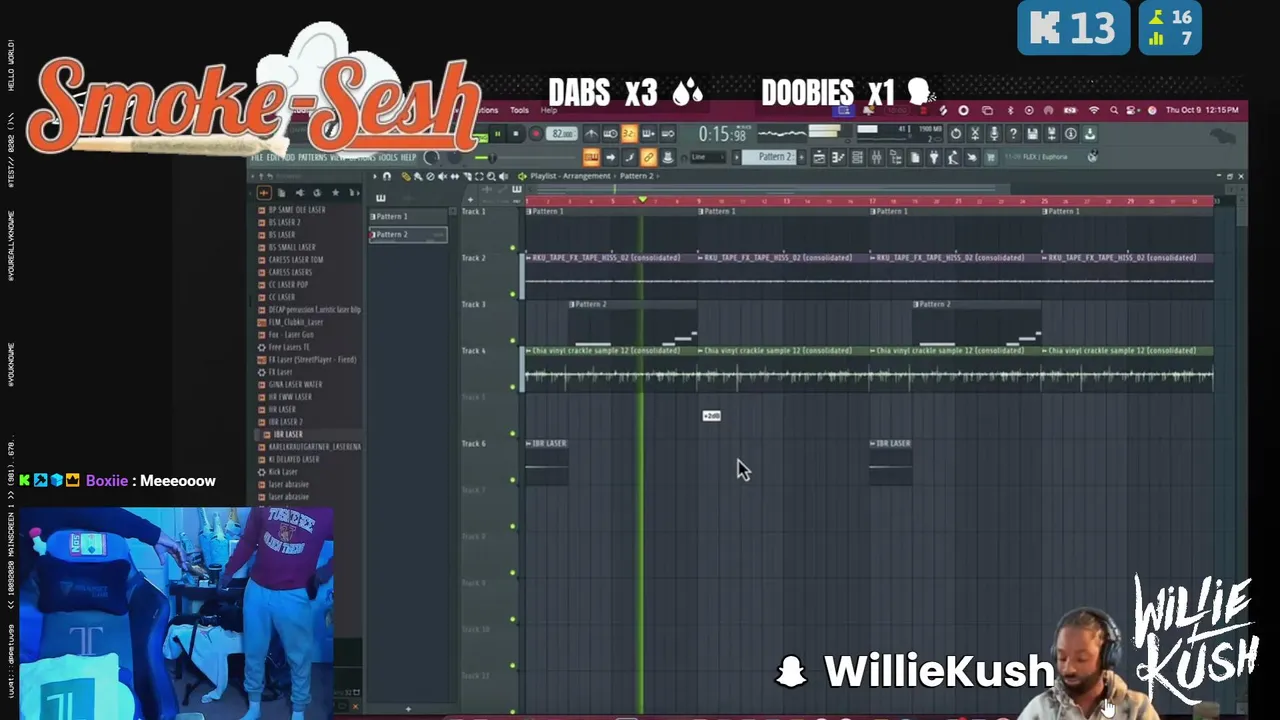Click the plus button beside Pattern 2 selector
The image size is (1280, 720).
click(803, 157)
